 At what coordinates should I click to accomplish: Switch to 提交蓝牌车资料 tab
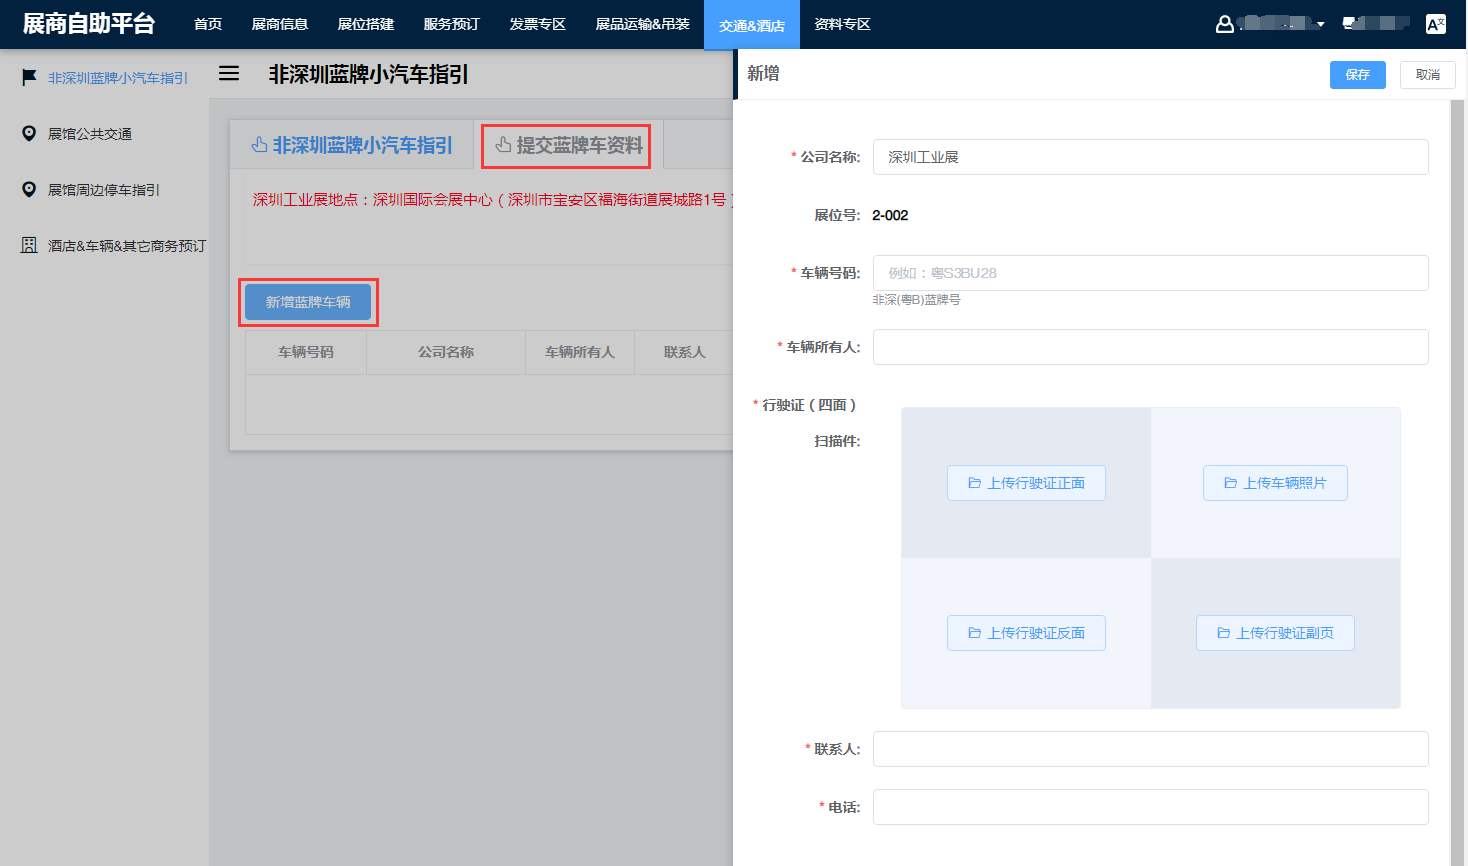pyautogui.click(x=568, y=146)
